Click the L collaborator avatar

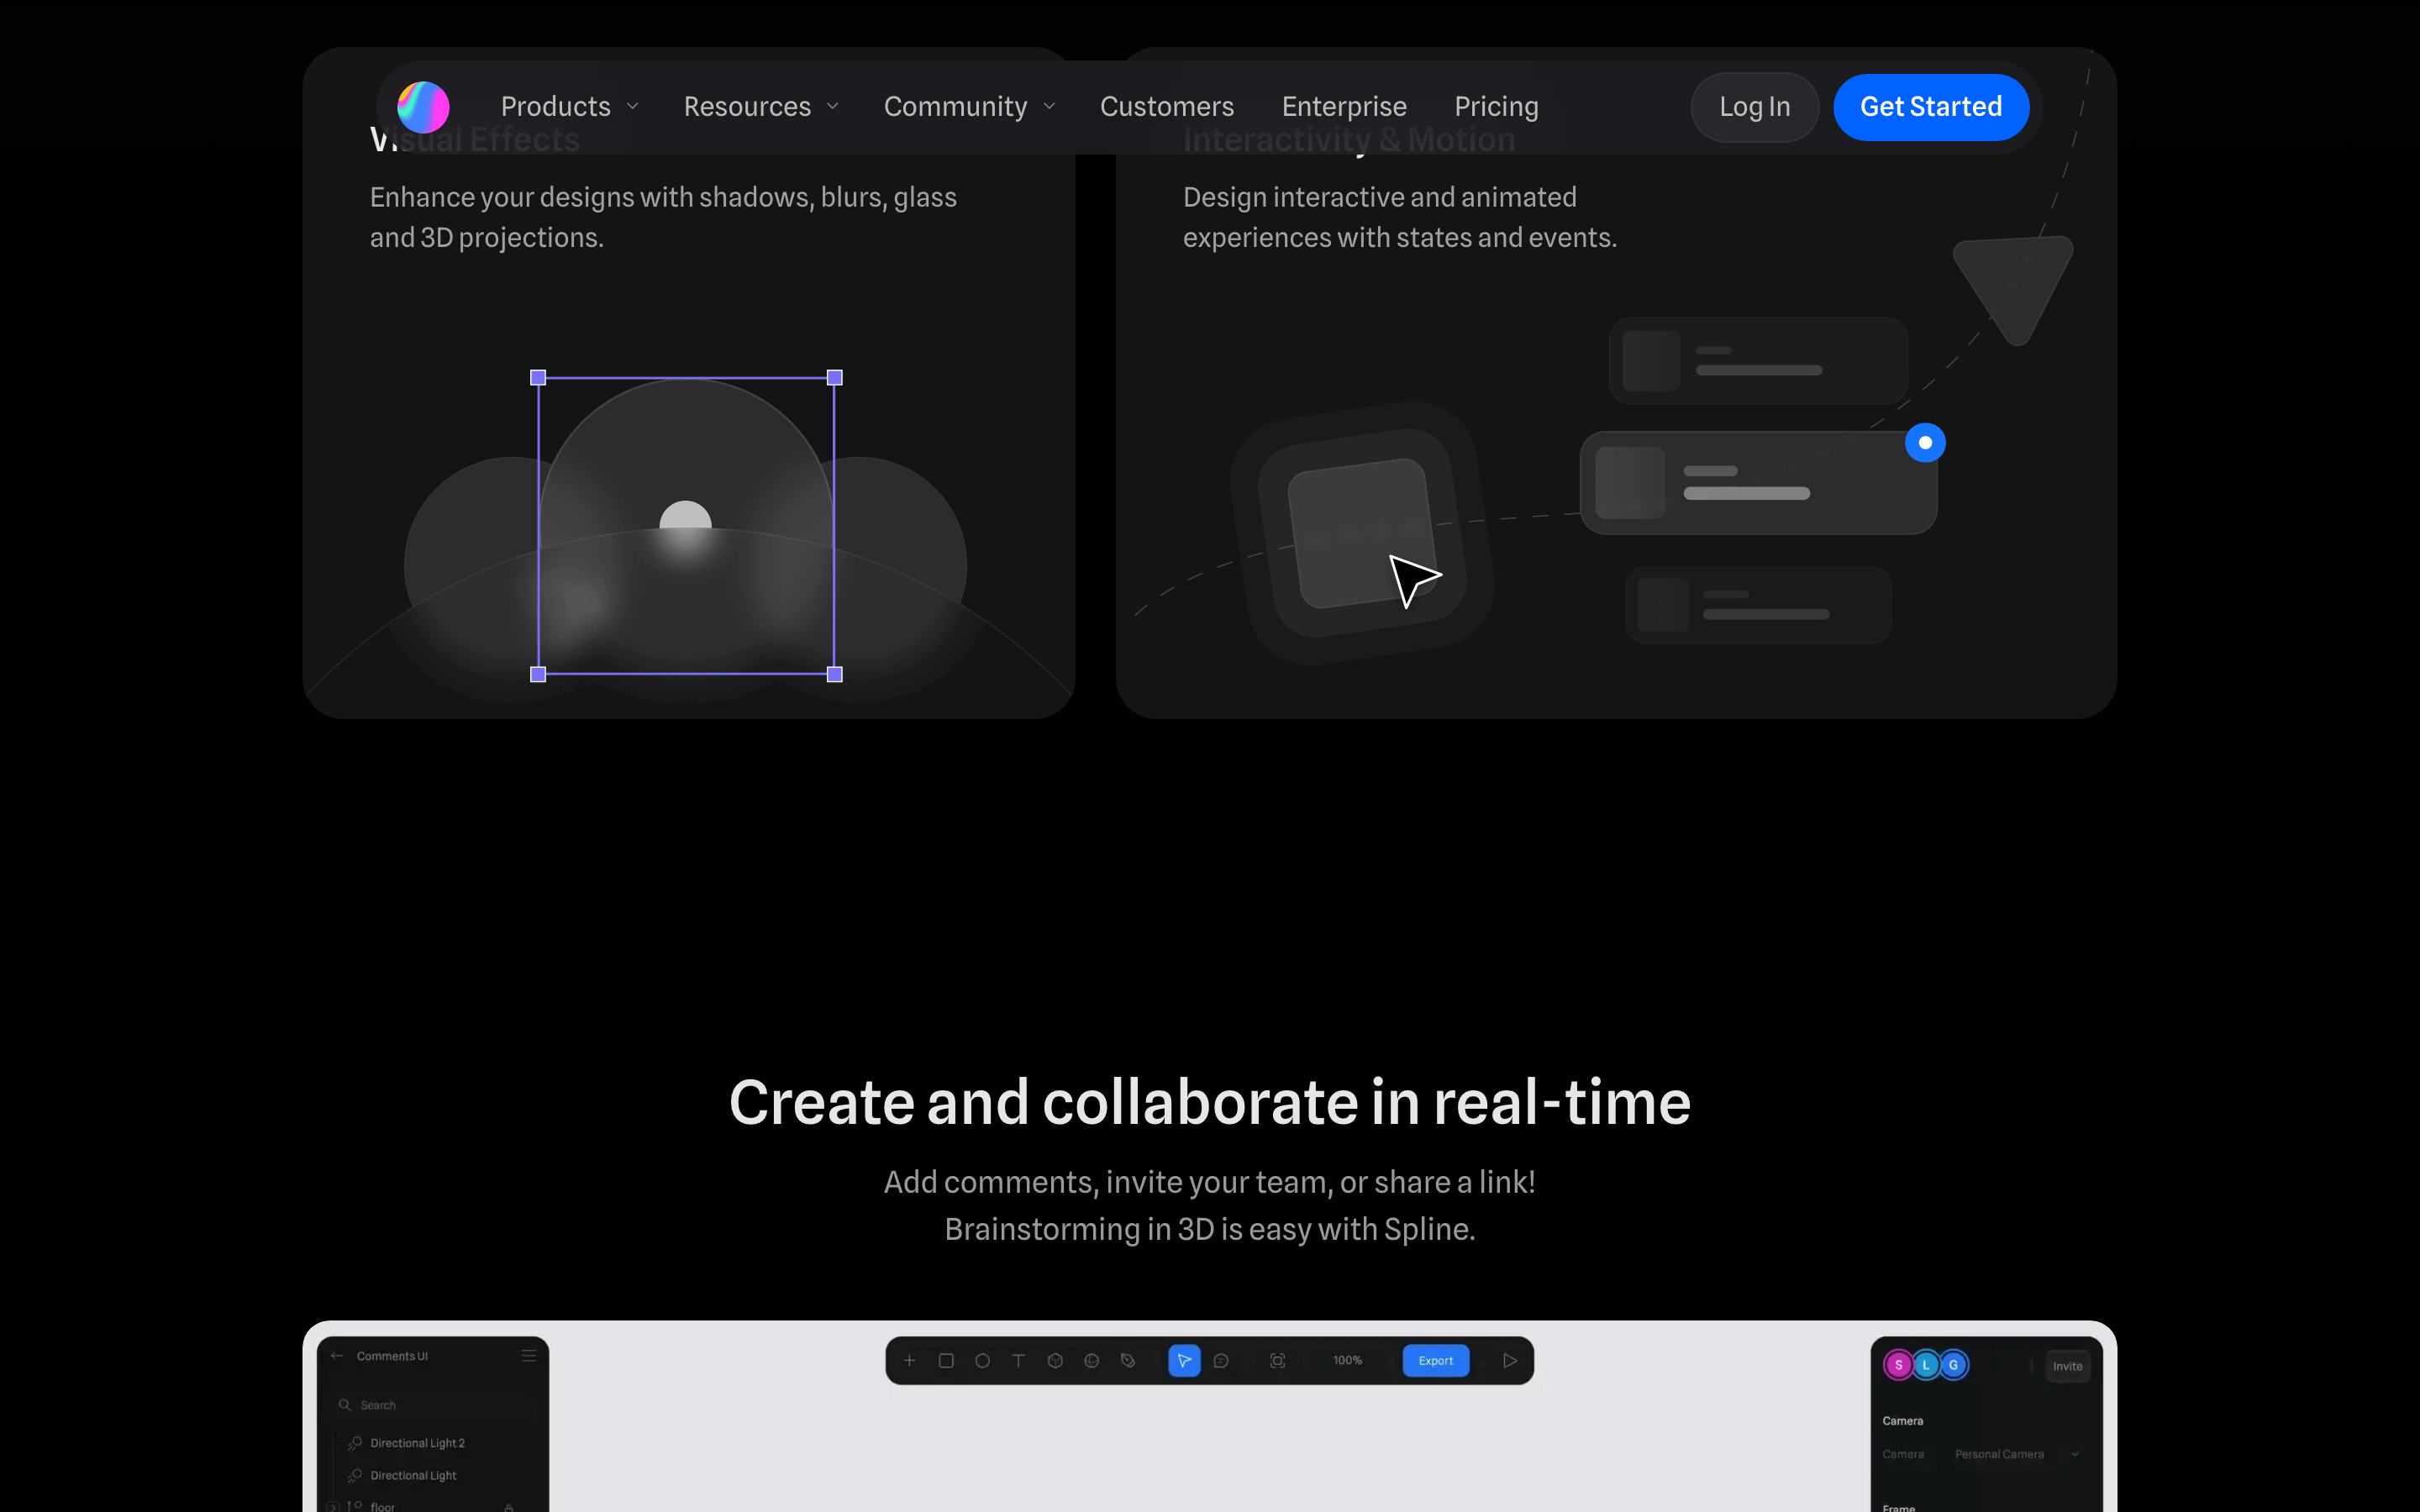1925,1365
